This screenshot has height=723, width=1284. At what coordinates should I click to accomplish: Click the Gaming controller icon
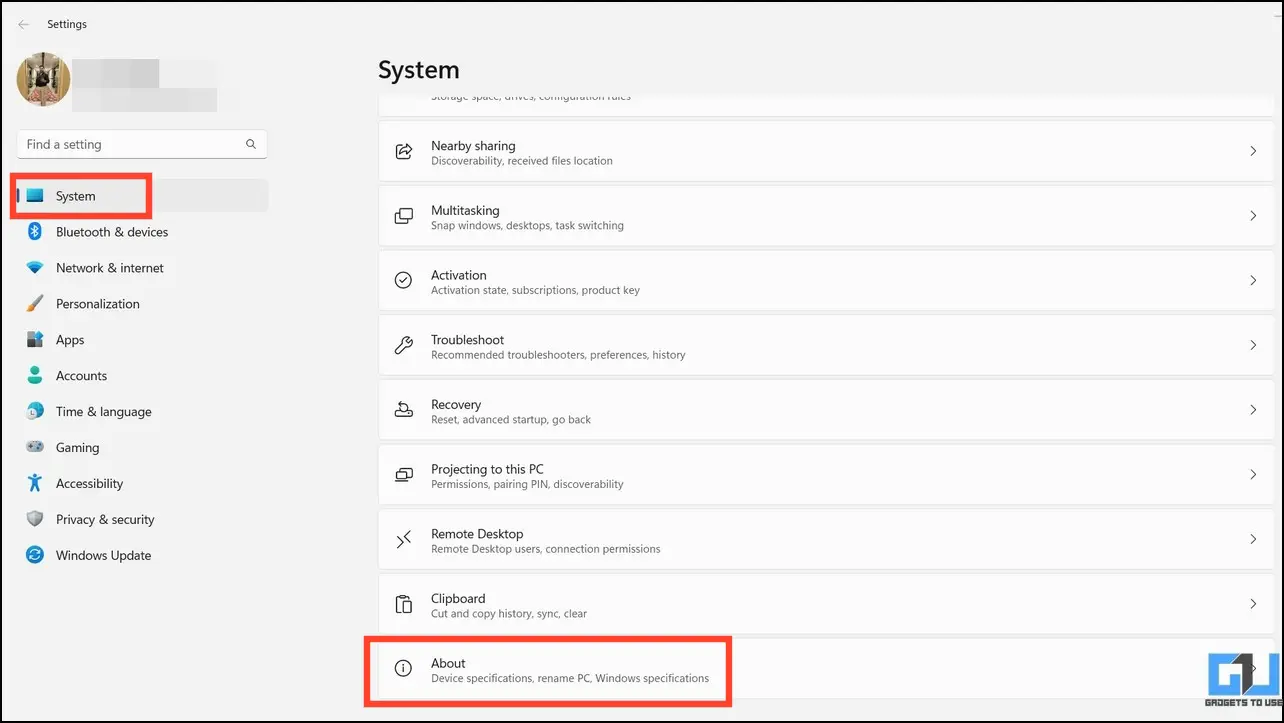click(x=35, y=447)
